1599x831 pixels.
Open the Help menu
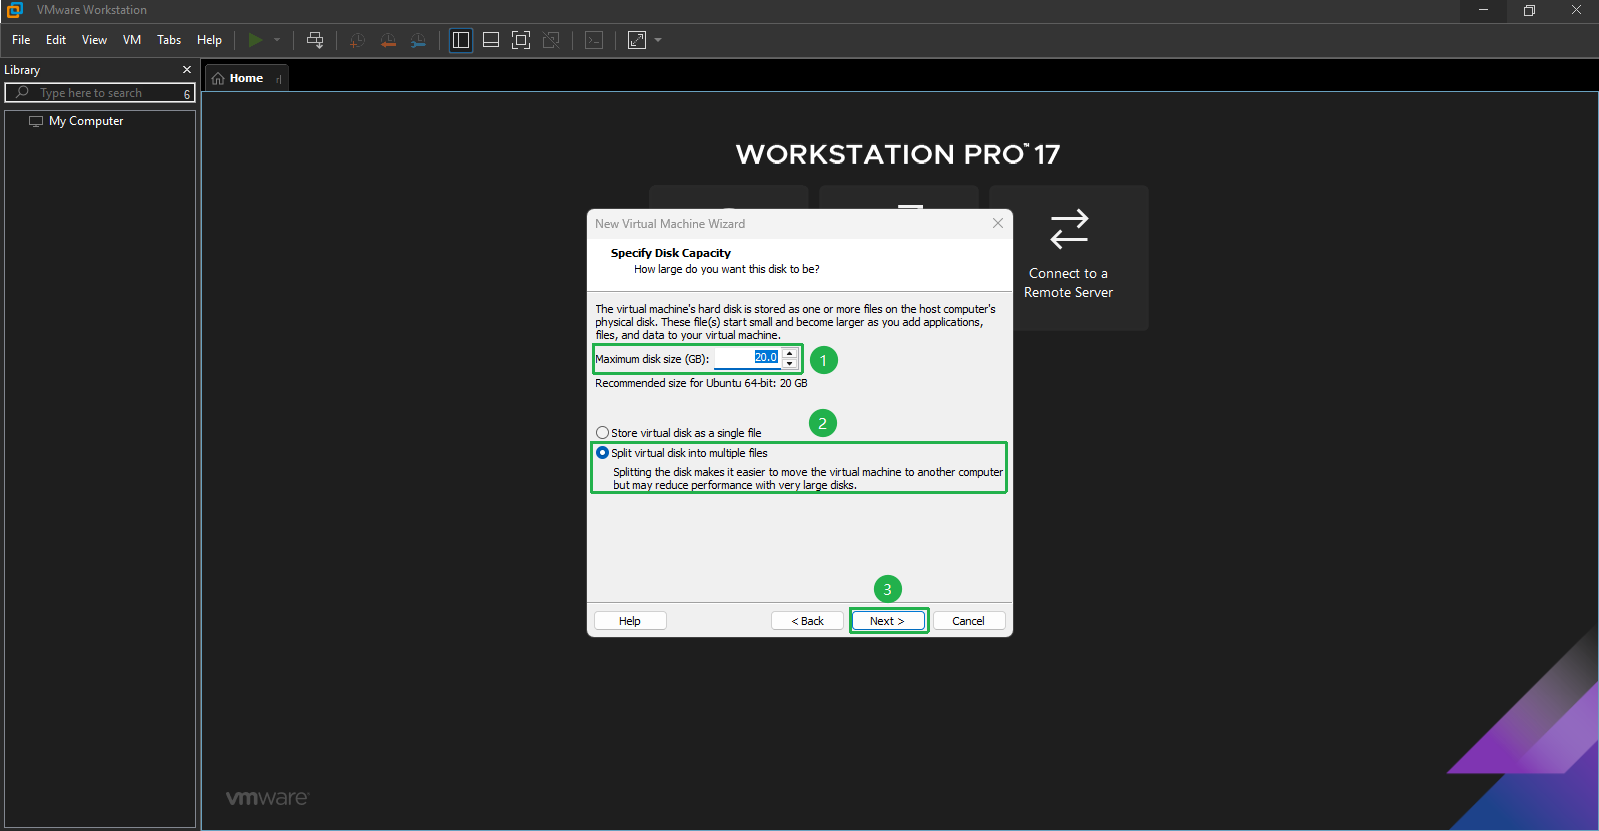(x=209, y=40)
